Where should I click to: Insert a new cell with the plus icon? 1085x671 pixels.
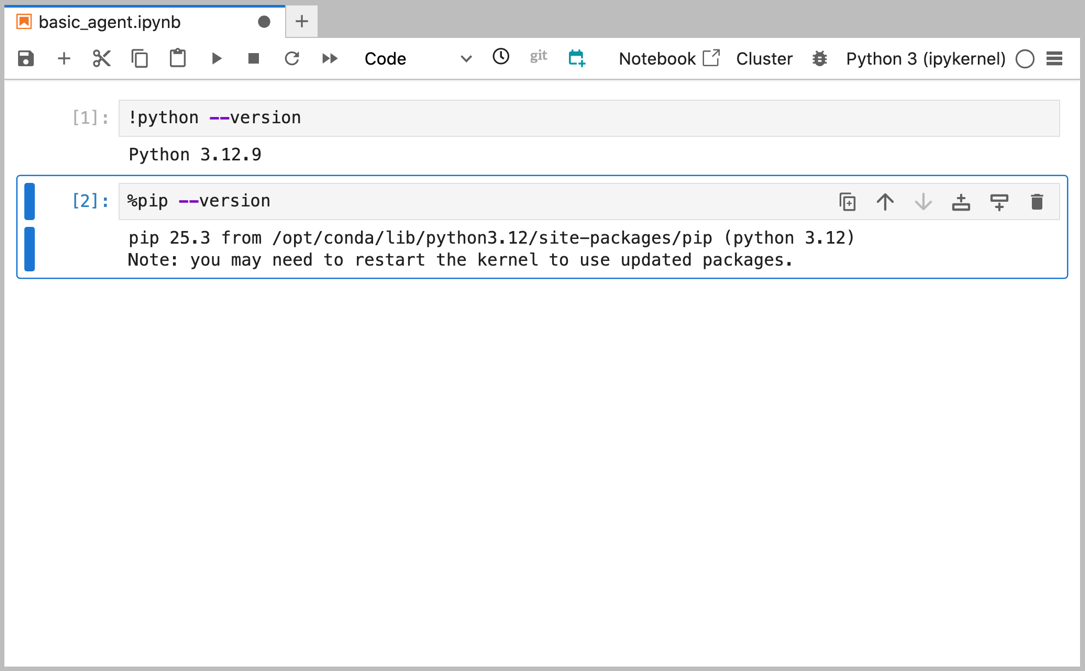coord(64,59)
